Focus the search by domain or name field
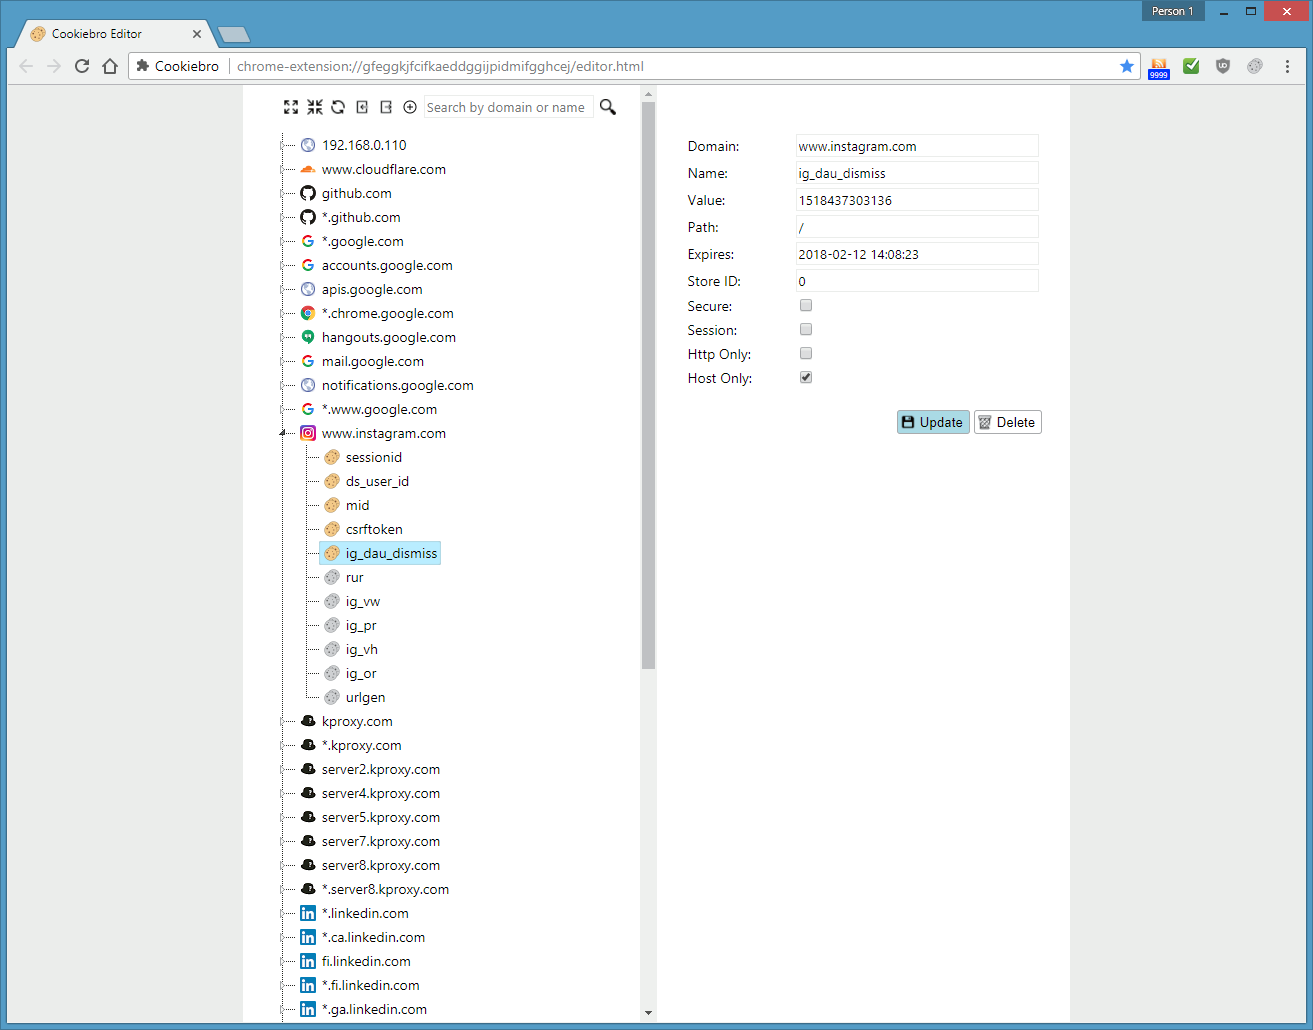 click(508, 107)
